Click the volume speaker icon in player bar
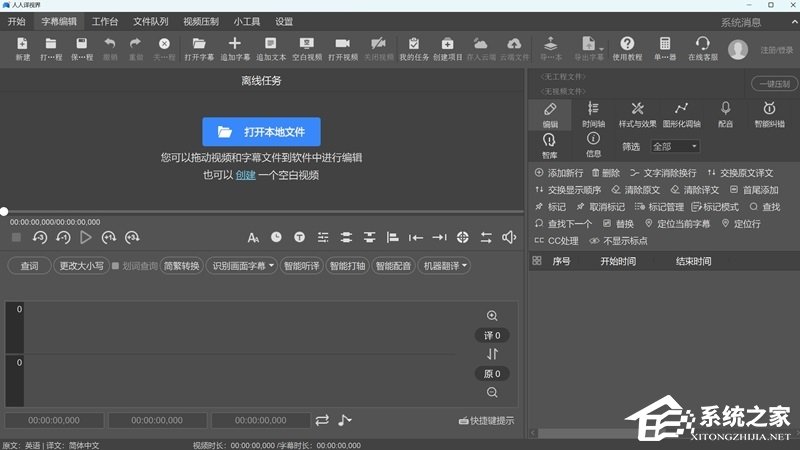The width and height of the screenshot is (800, 450). 509,237
